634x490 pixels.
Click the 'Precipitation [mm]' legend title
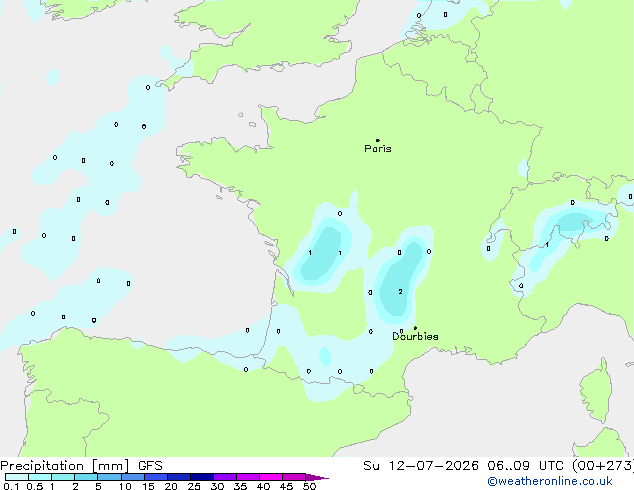coord(65,466)
